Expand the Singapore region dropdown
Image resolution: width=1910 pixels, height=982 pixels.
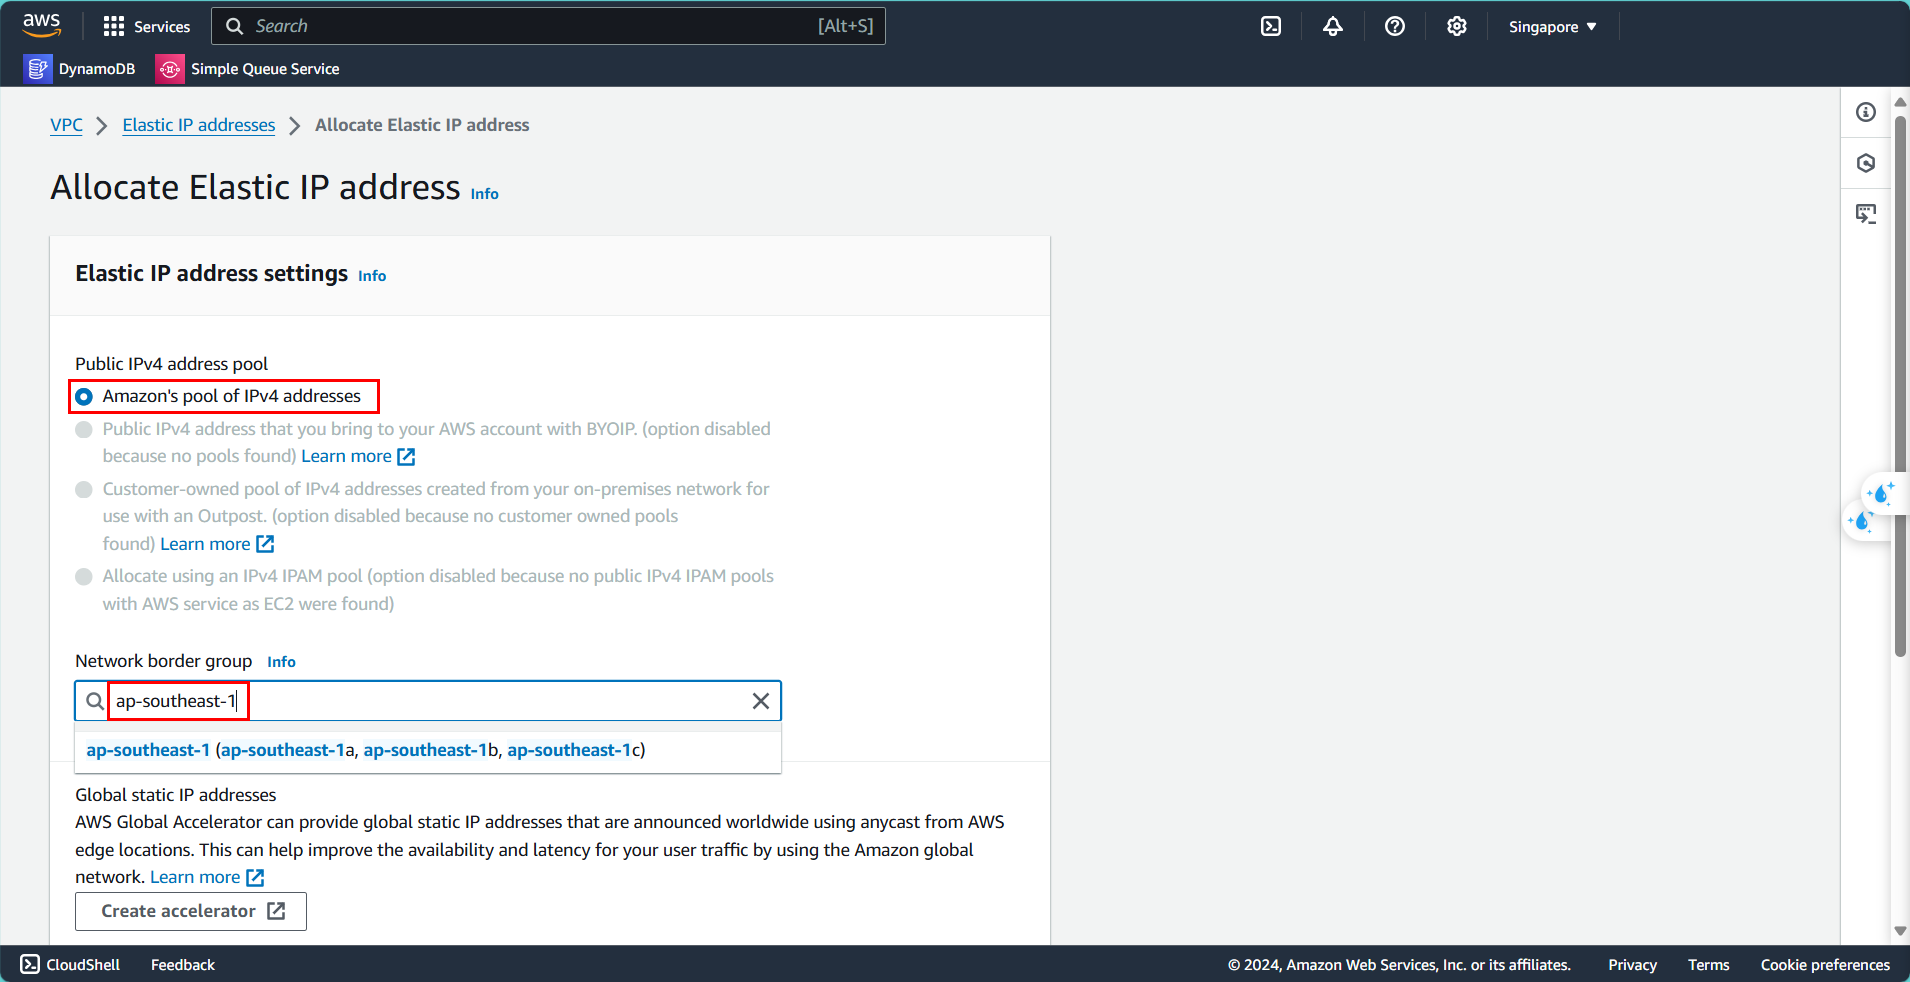coord(1553,27)
